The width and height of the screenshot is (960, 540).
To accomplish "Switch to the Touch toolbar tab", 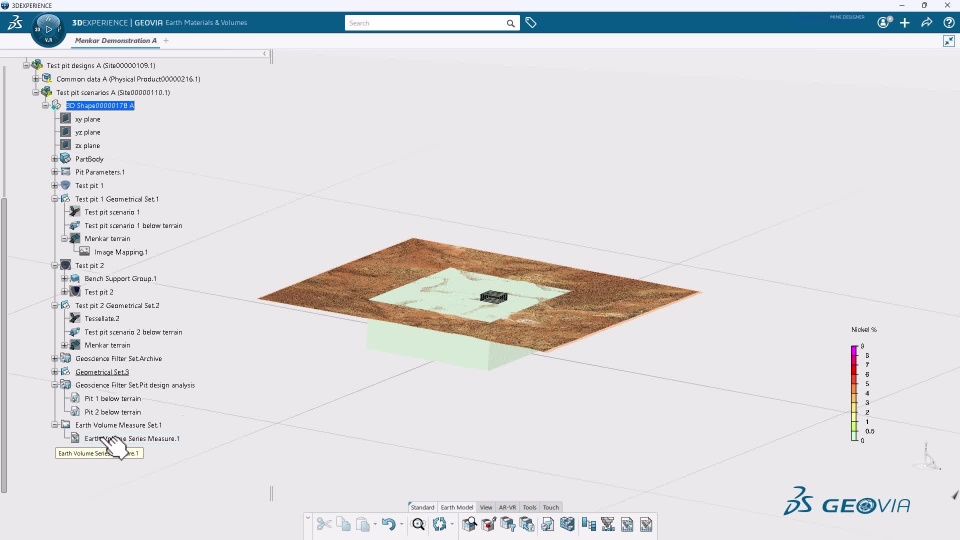I will [551, 507].
